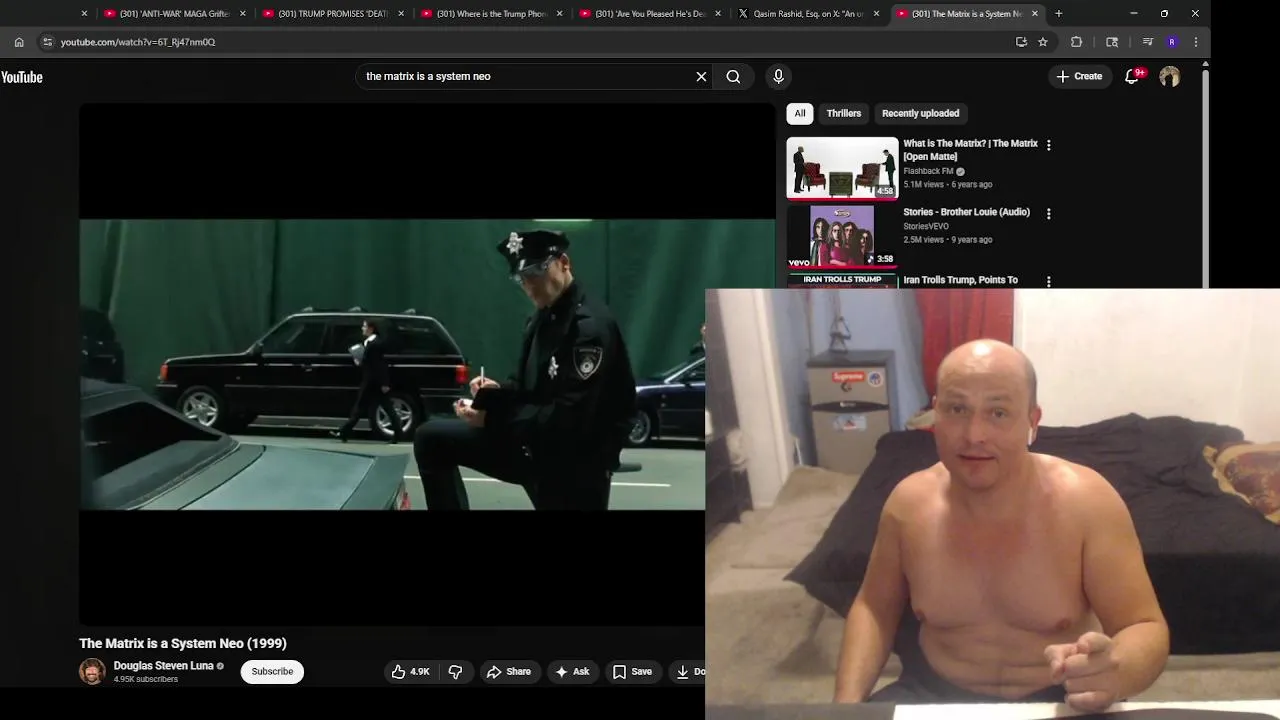Select the Thrillers filter chip
Viewport: 1280px width, 720px height.
[844, 113]
